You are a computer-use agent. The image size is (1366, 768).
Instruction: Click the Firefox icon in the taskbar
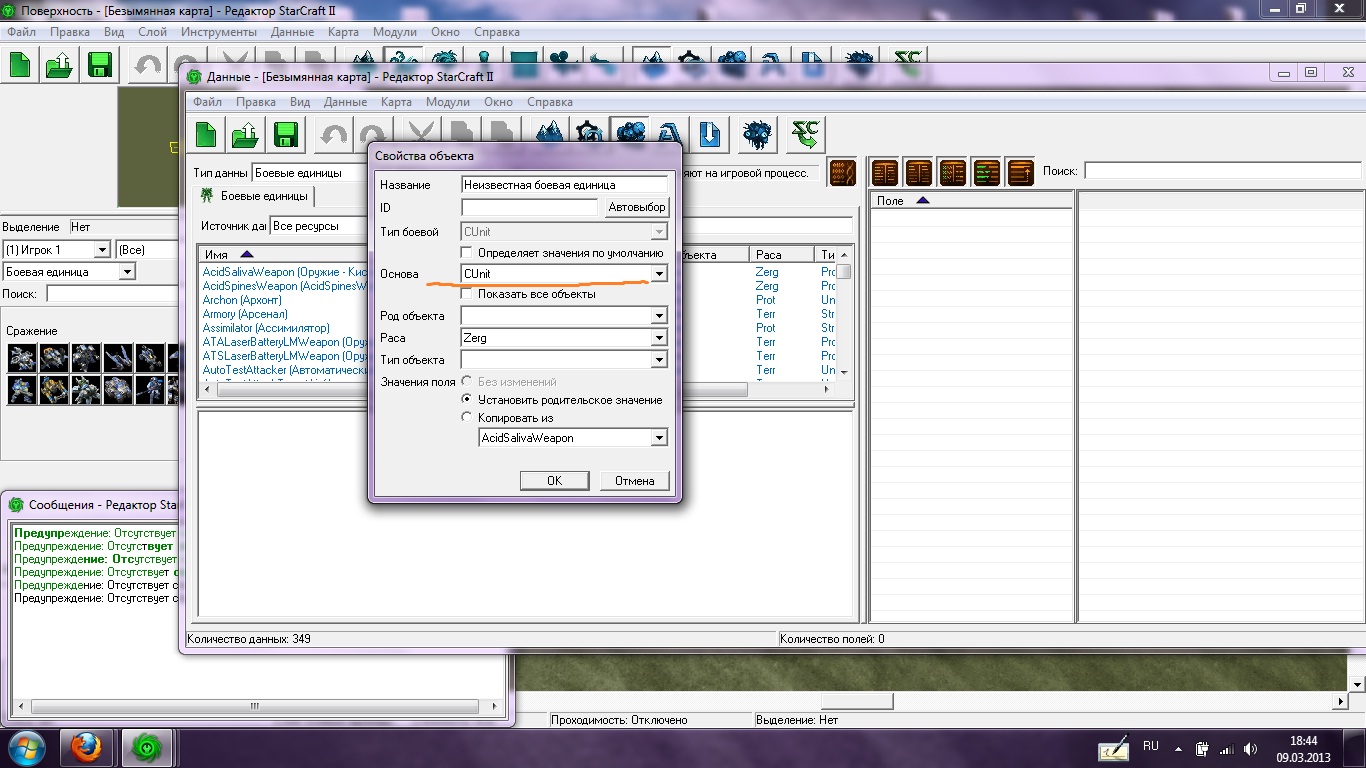point(87,747)
